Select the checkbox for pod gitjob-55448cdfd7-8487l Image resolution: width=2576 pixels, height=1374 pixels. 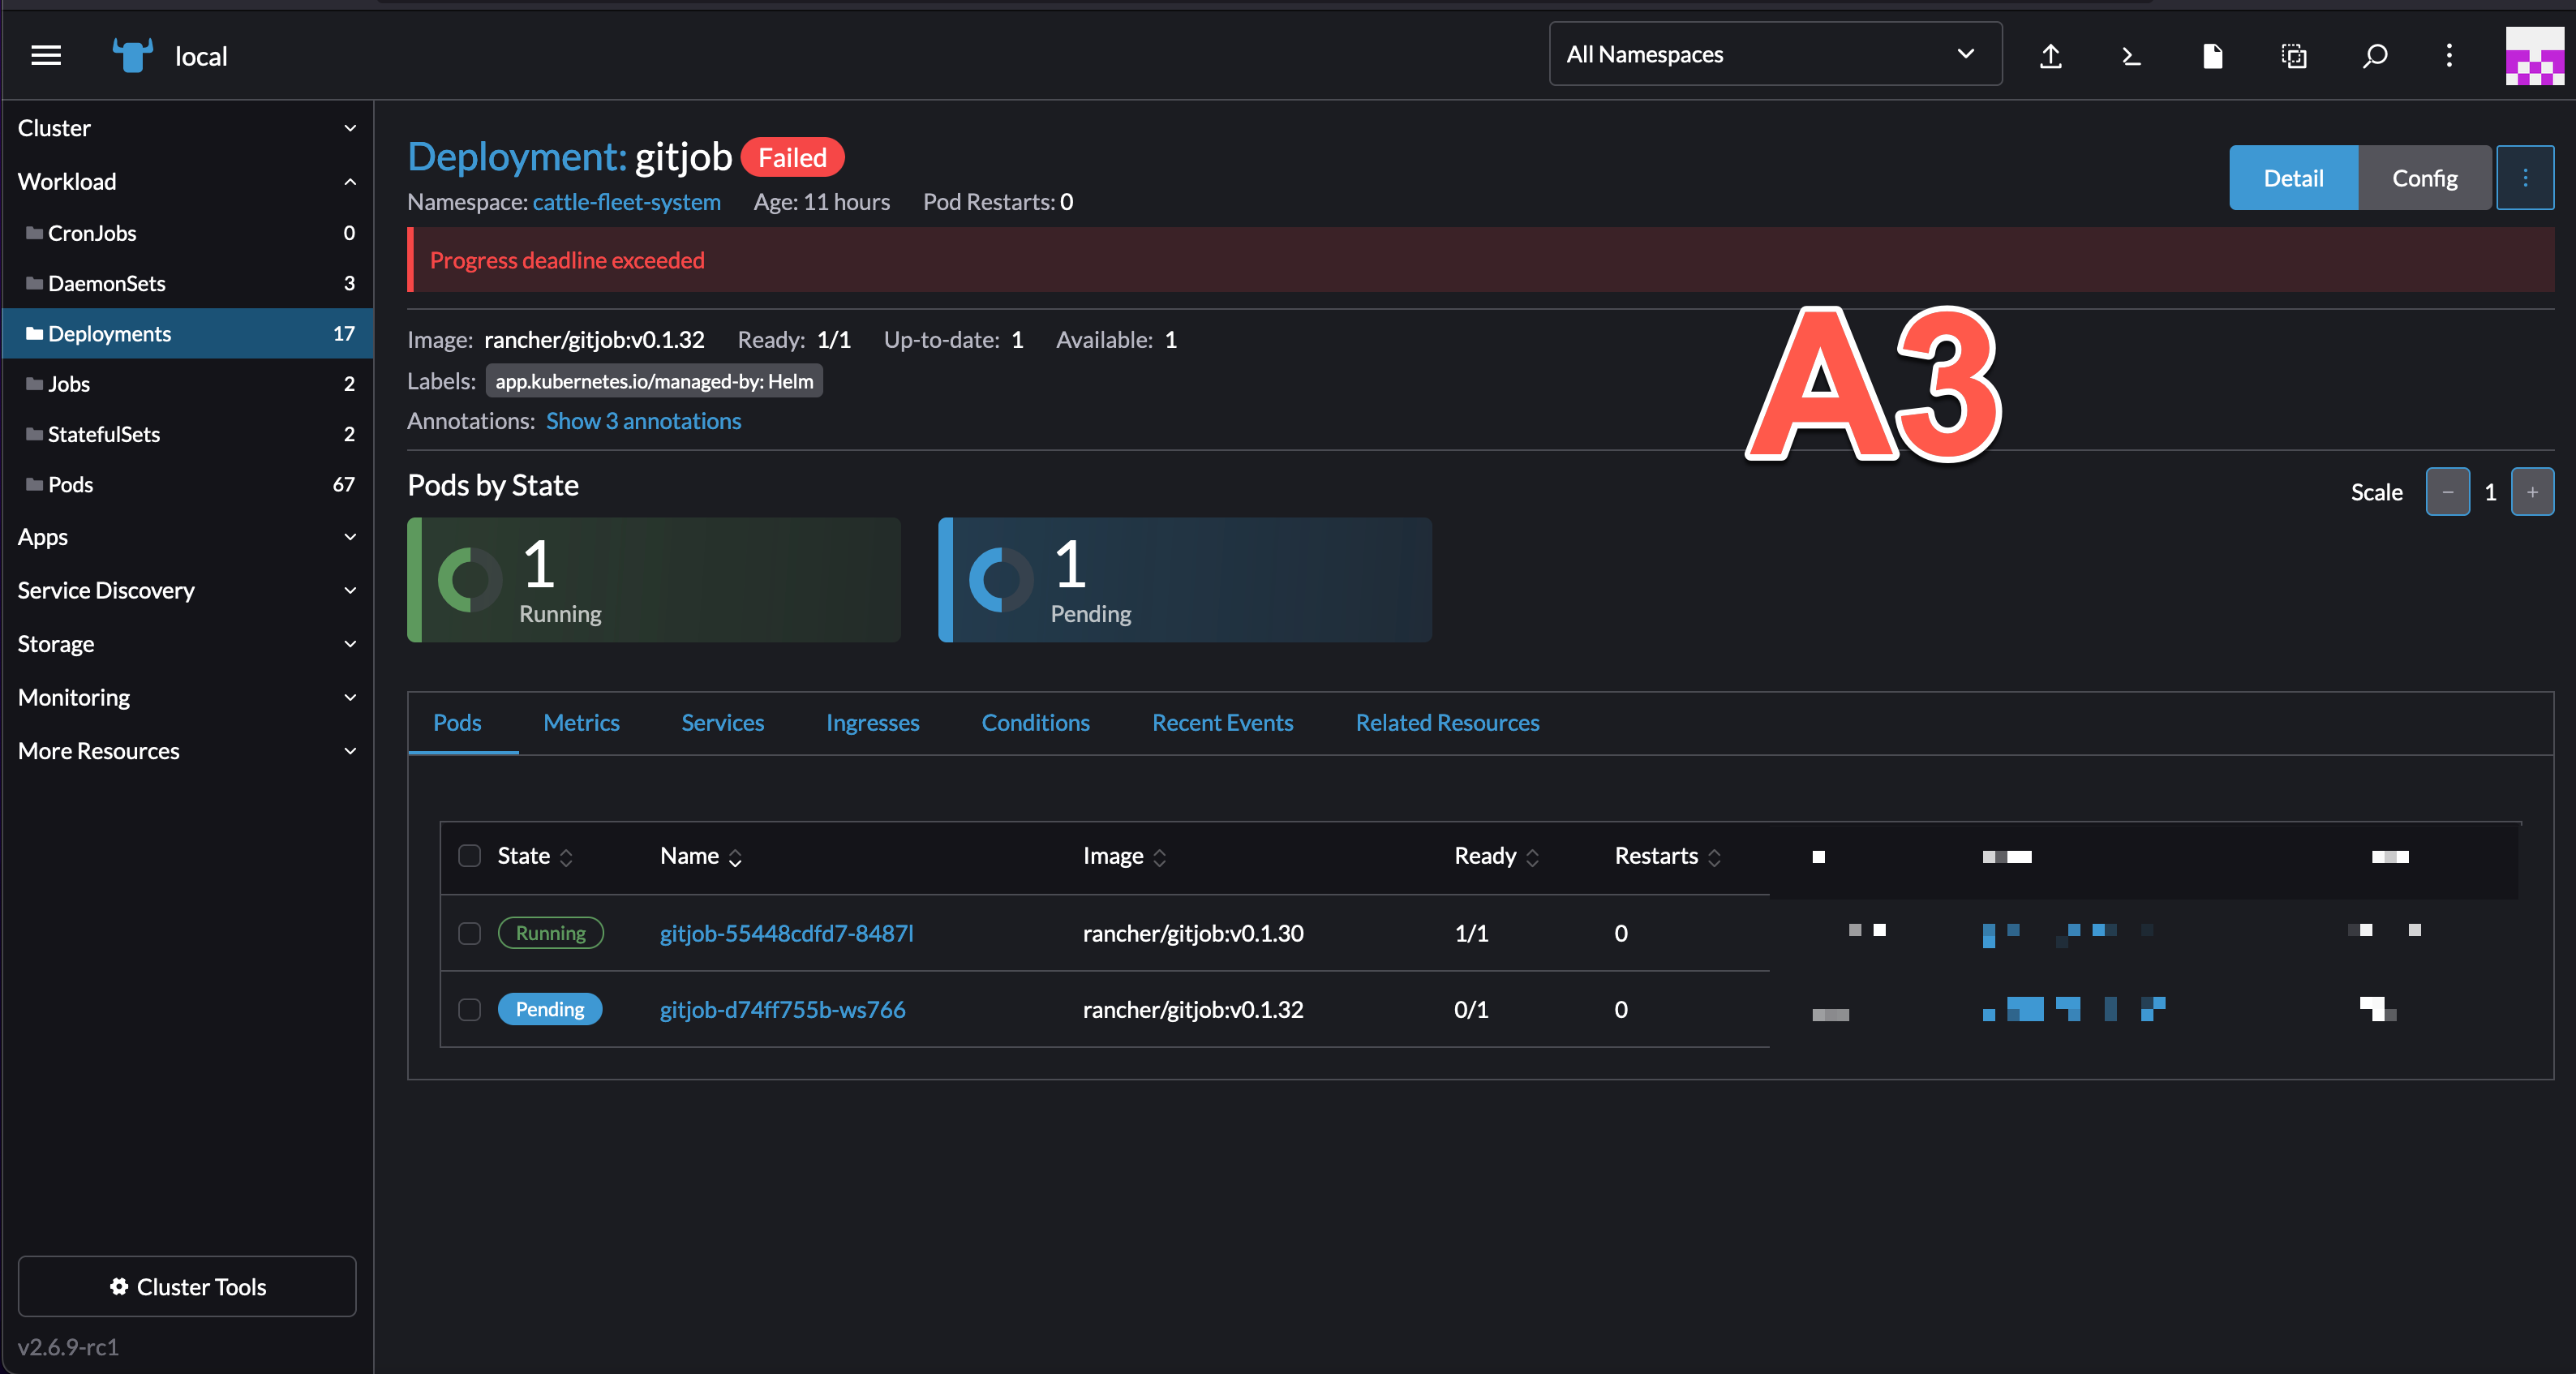click(x=469, y=933)
